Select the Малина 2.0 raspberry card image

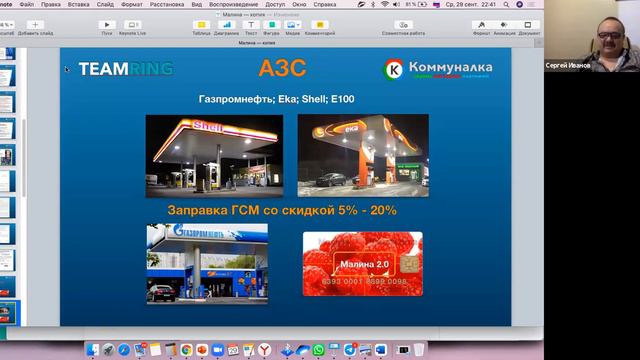point(363,264)
